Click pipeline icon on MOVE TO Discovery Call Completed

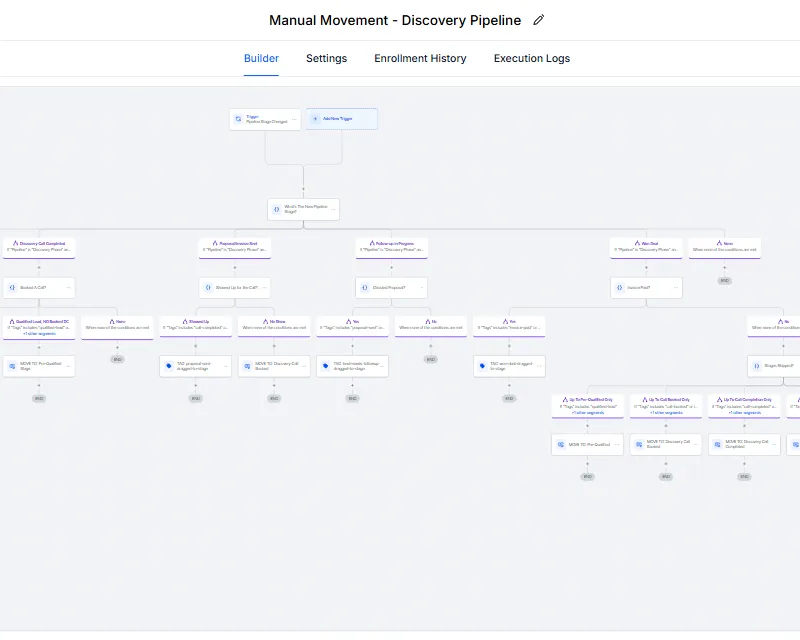717,445
